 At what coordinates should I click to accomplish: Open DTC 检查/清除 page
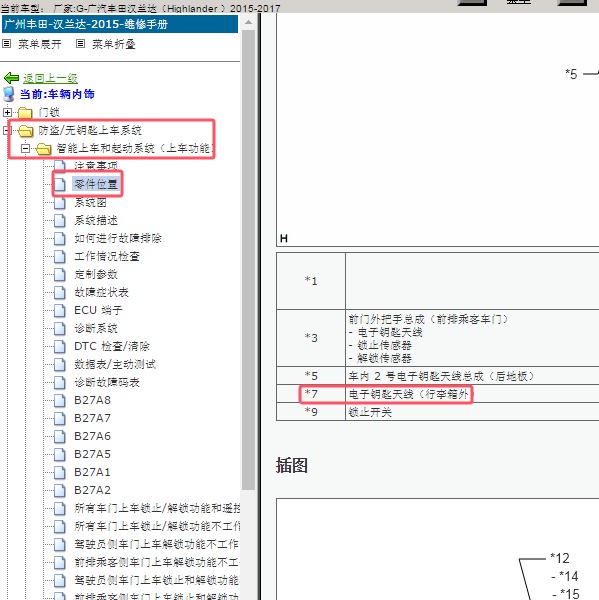[112, 346]
